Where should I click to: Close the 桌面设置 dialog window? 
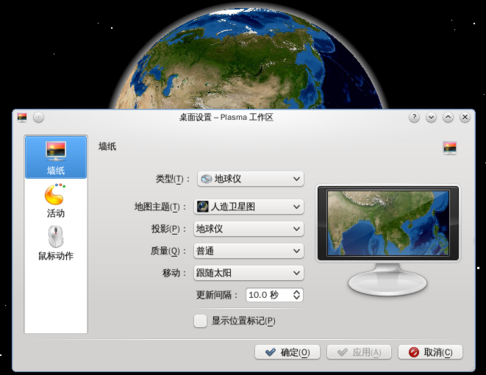click(x=465, y=117)
